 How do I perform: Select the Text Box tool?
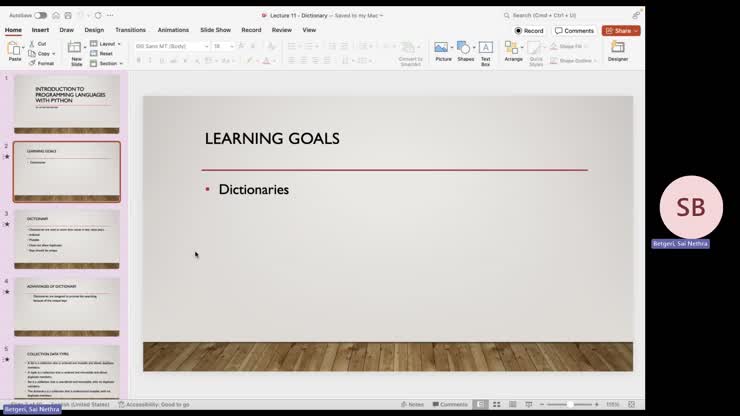tap(485, 48)
